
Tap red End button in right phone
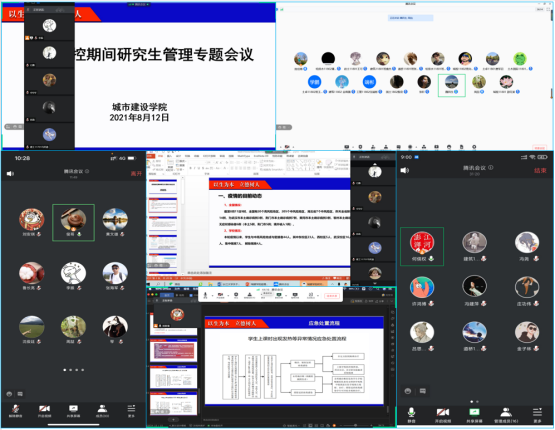click(x=540, y=171)
